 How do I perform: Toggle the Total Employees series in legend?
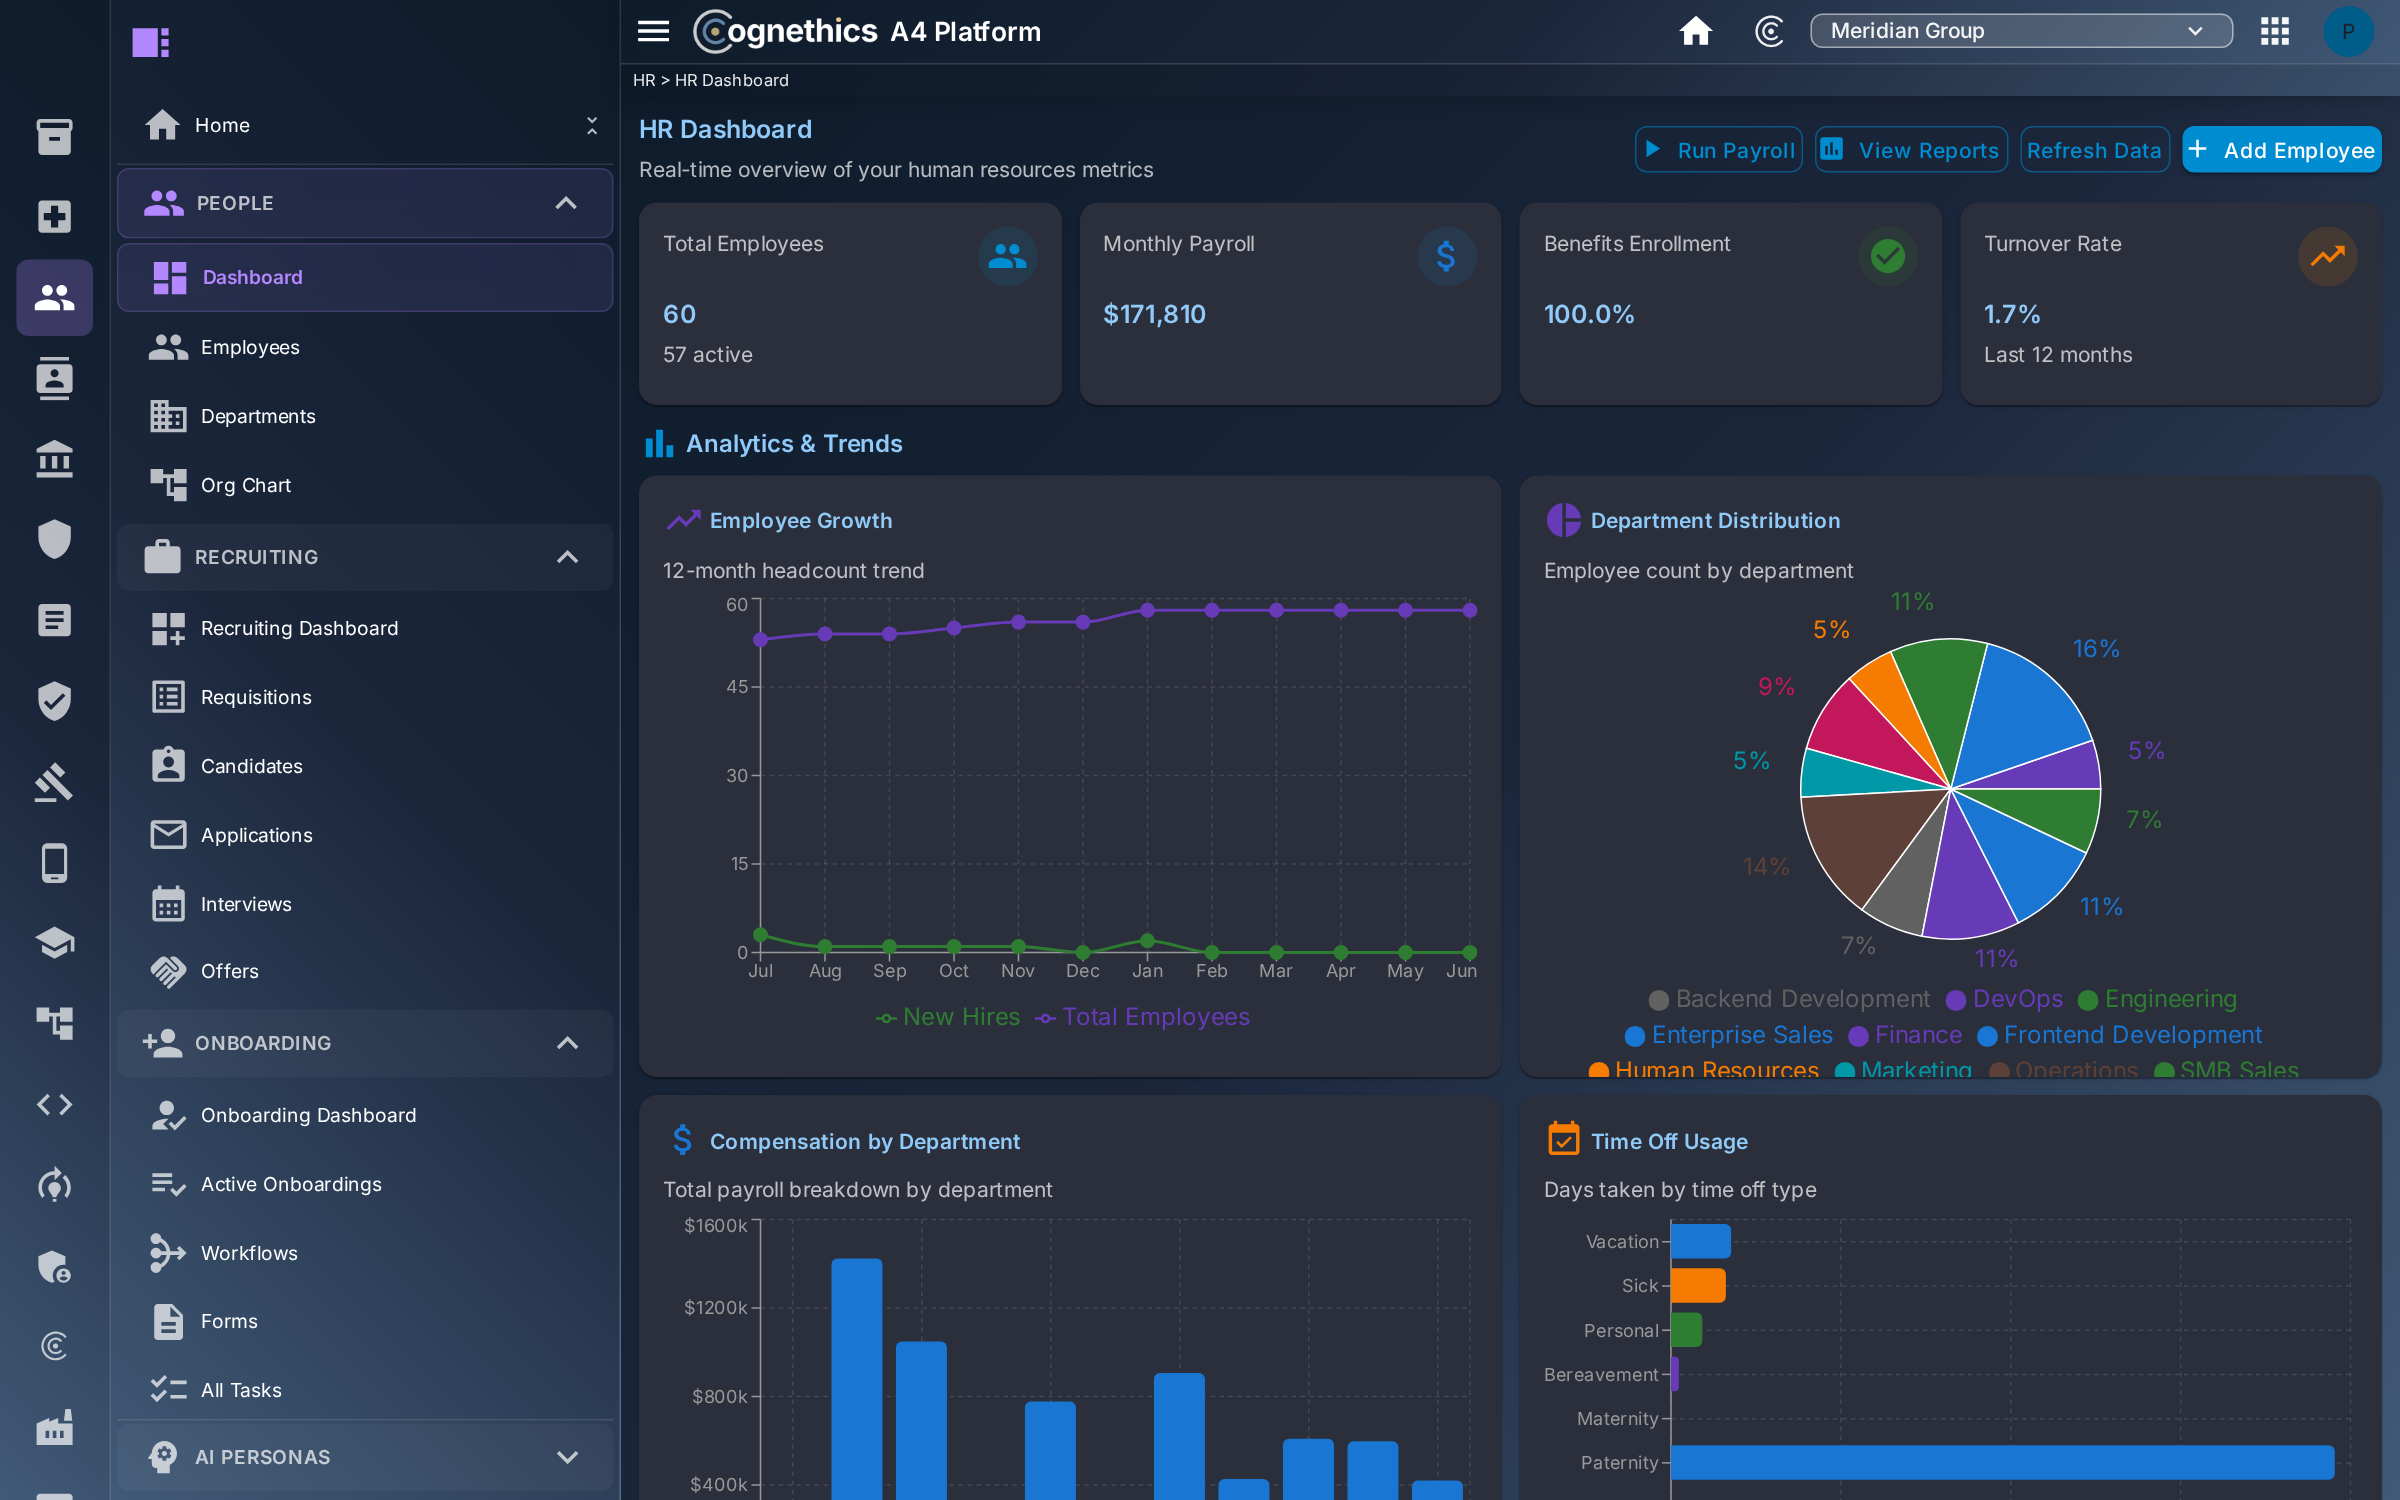point(1142,1017)
